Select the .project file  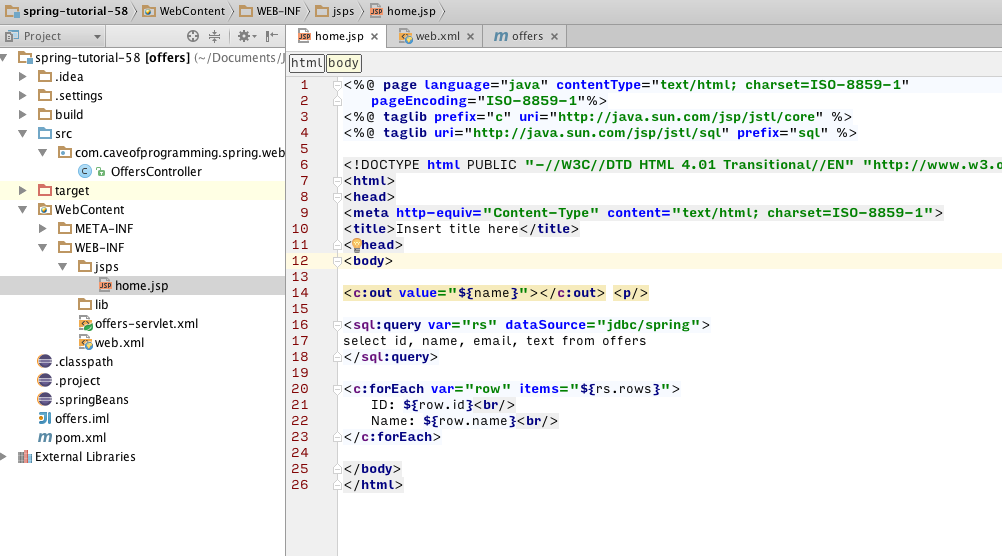pos(77,380)
